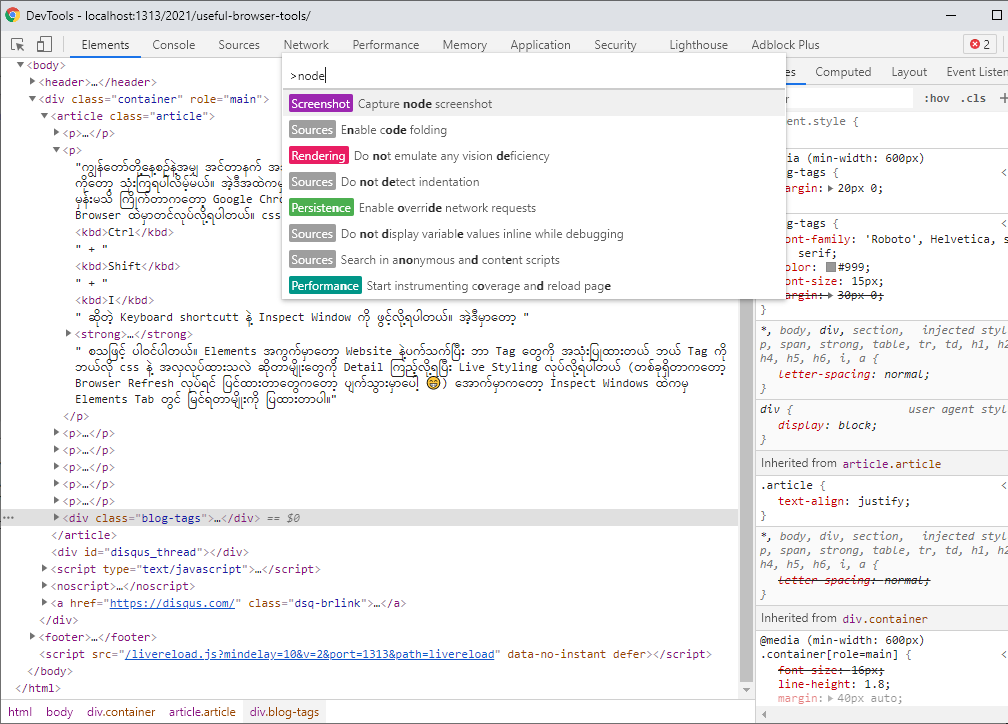
Task: Open the Sources tab
Action: coord(238,44)
